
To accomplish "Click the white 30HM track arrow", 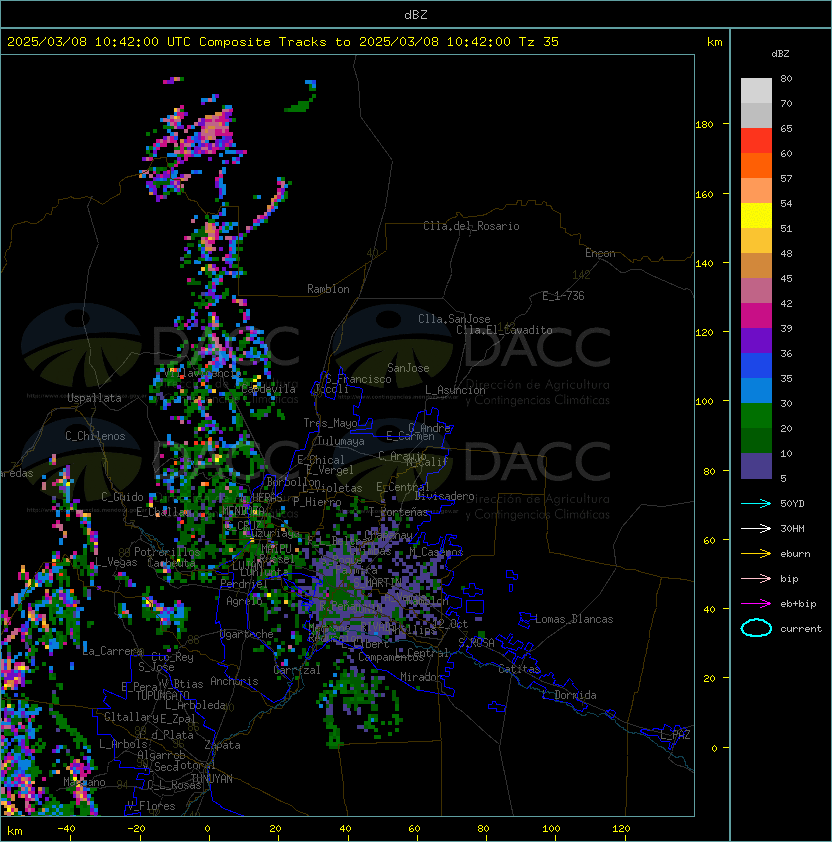I will click(x=756, y=528).
